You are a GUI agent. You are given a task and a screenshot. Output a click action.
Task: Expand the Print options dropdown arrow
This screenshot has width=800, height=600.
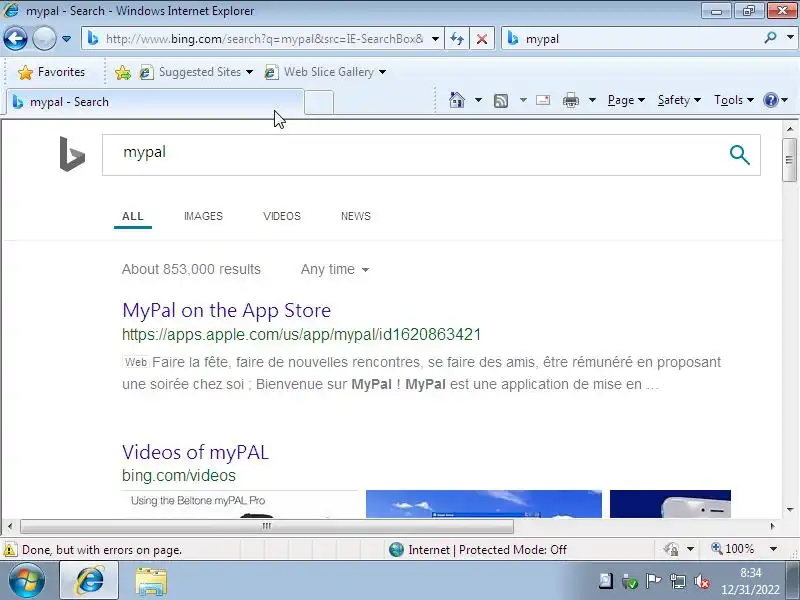pos(592,100)
